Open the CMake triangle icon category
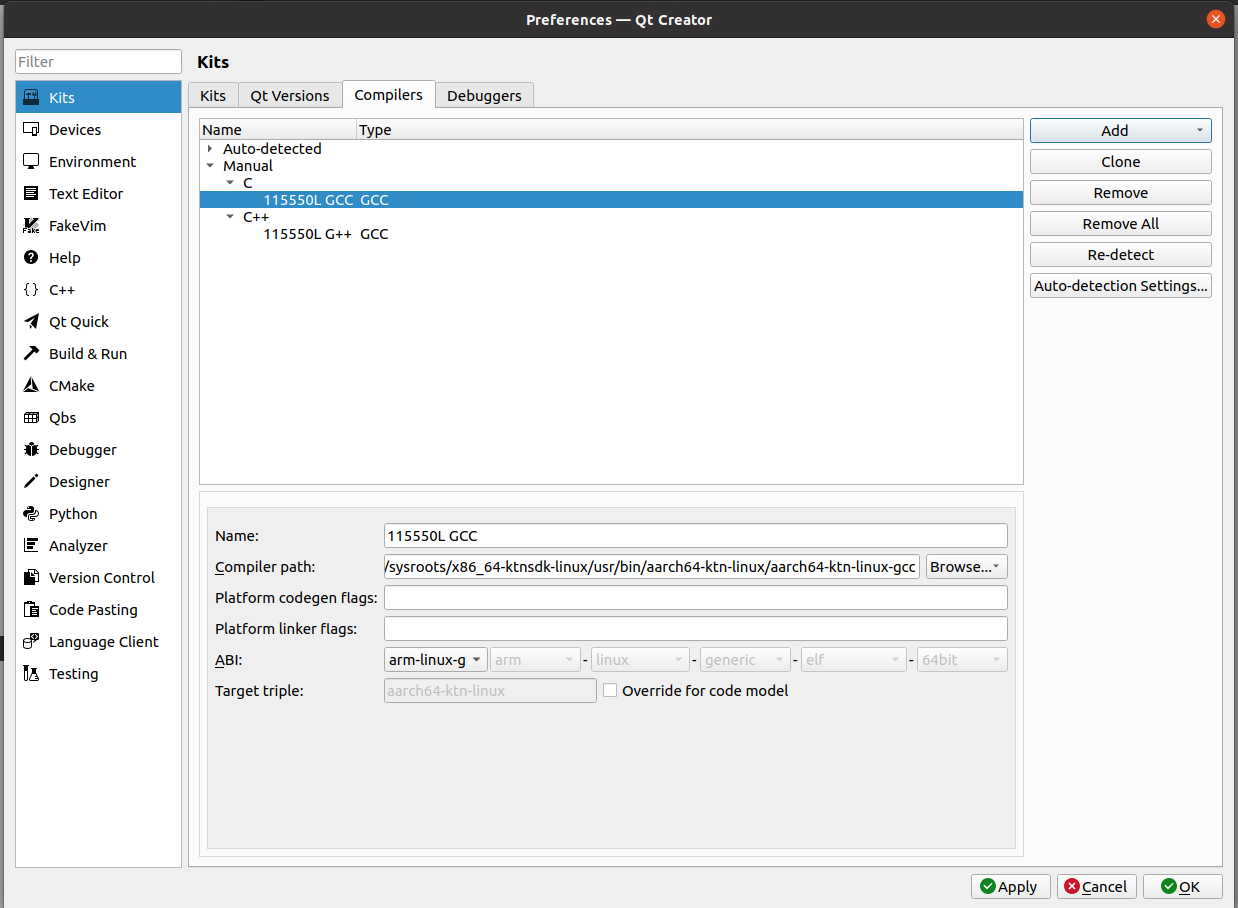The image size is (1238, 908). 31,386
